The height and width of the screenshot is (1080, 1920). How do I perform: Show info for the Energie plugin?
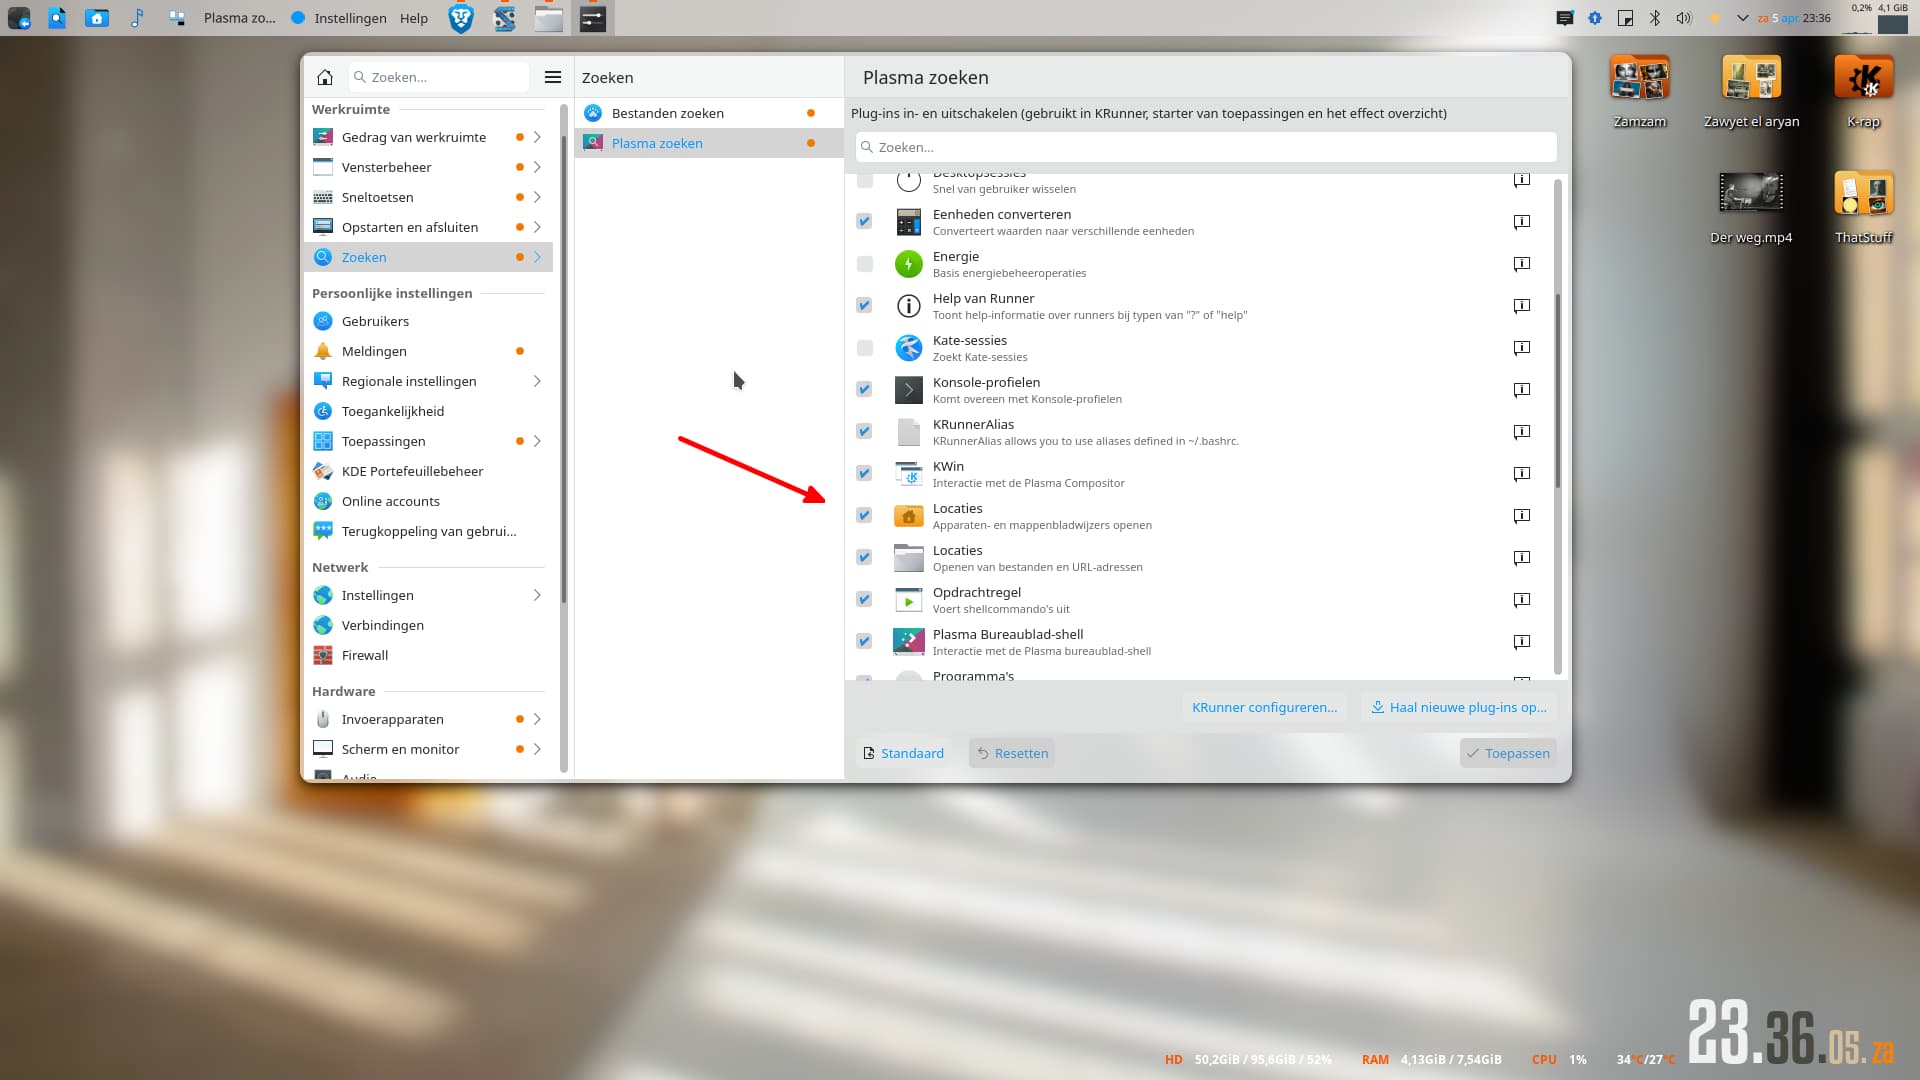(1521, 264)
